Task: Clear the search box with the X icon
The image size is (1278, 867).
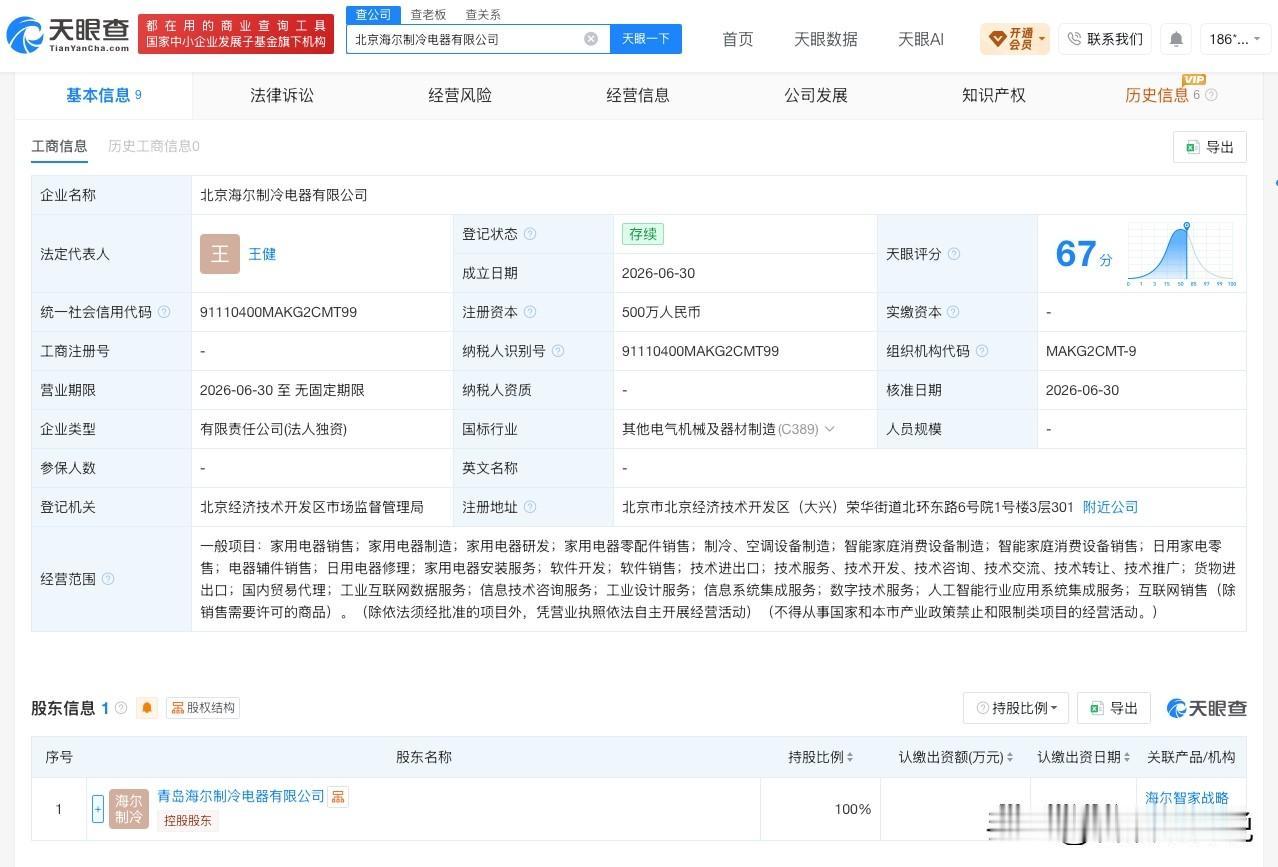Action: [591, 39]
